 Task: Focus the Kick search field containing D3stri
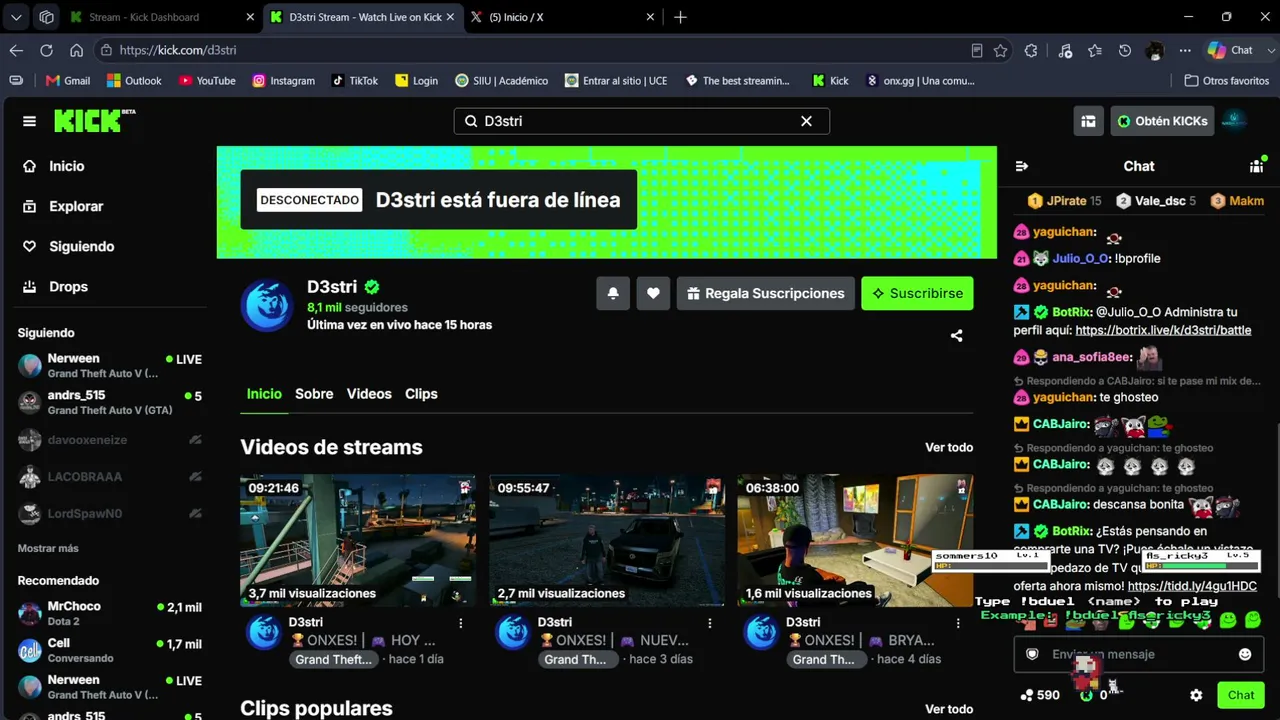(x=641, y=121)
